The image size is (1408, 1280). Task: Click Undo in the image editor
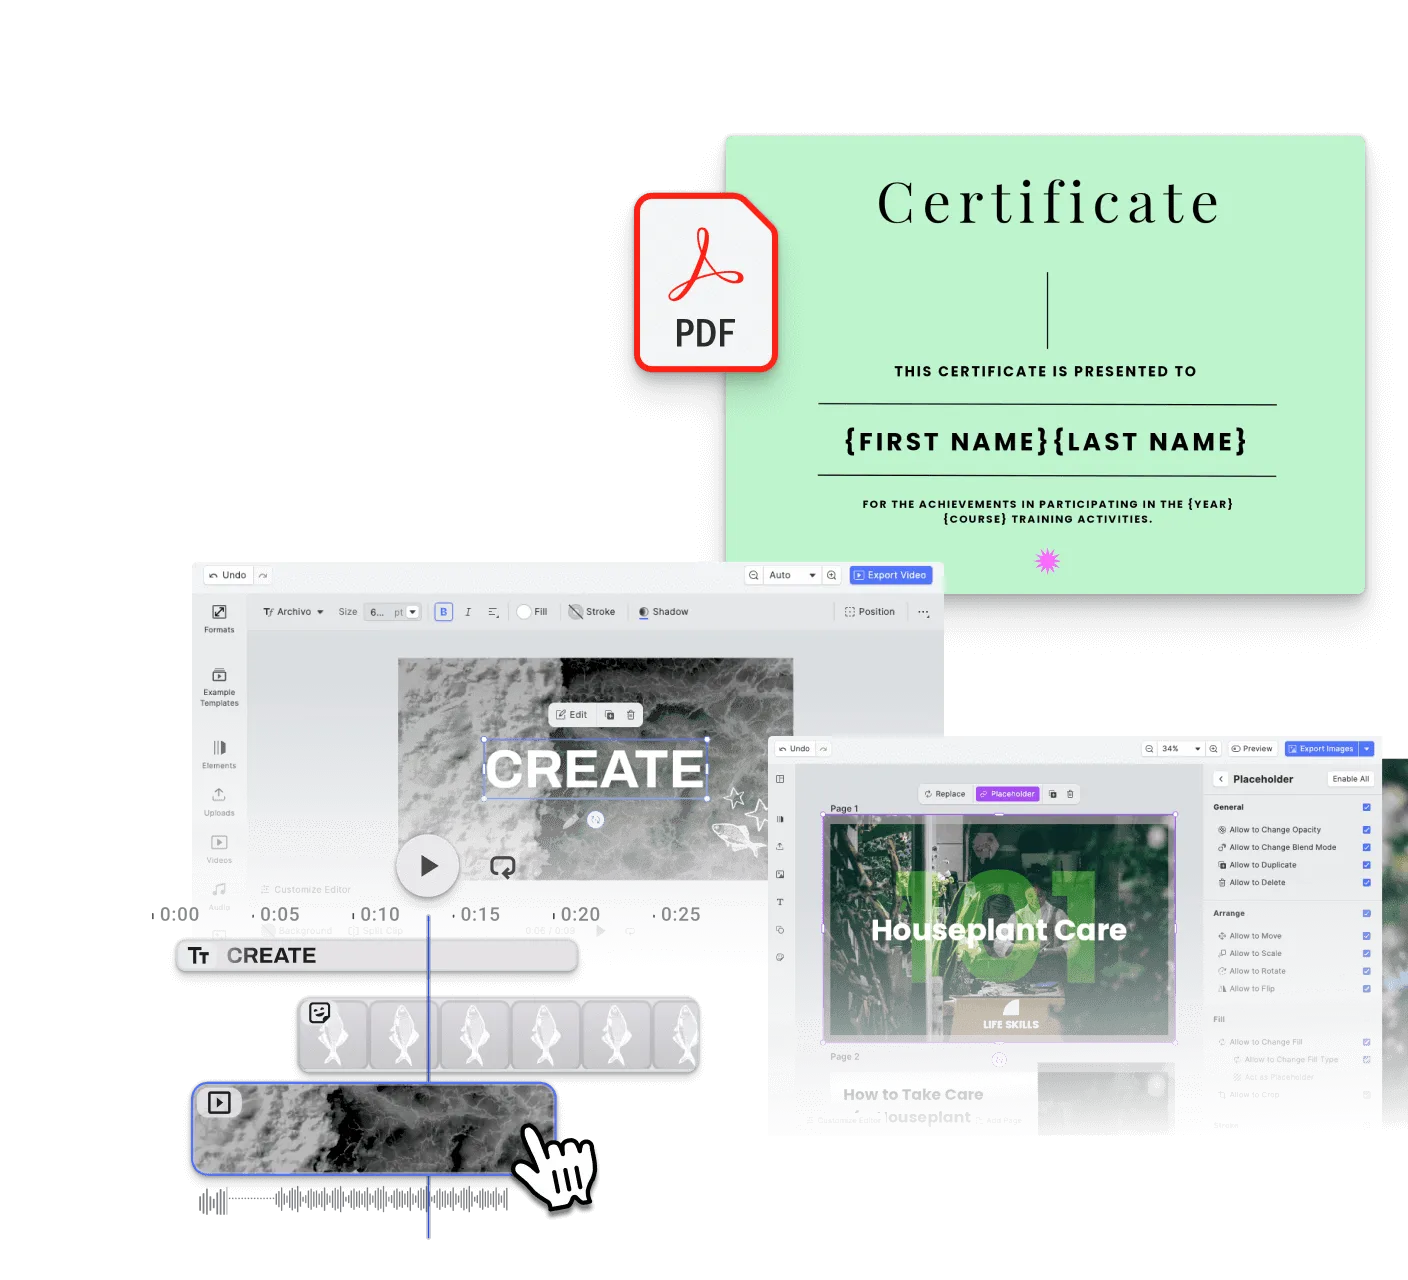pos(794,749)
